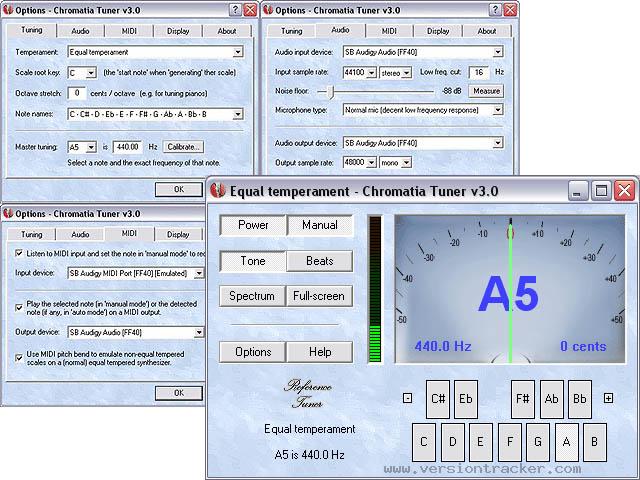Toggle the Tone button
This screenshot has height=480, width=640.
(x=253, y=261)
